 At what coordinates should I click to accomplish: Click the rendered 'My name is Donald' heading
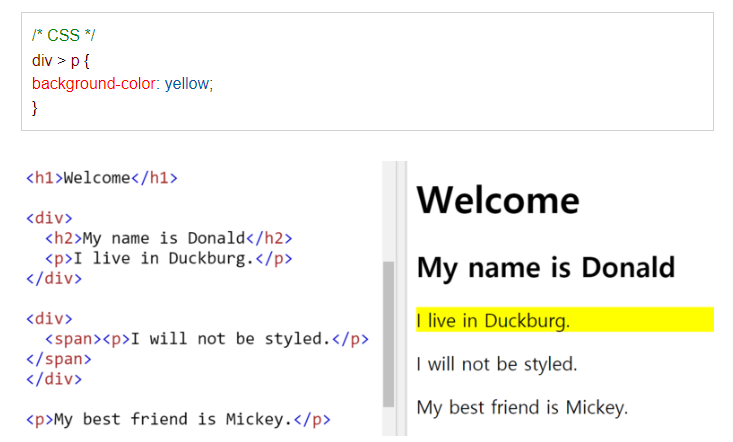[546, 268]
